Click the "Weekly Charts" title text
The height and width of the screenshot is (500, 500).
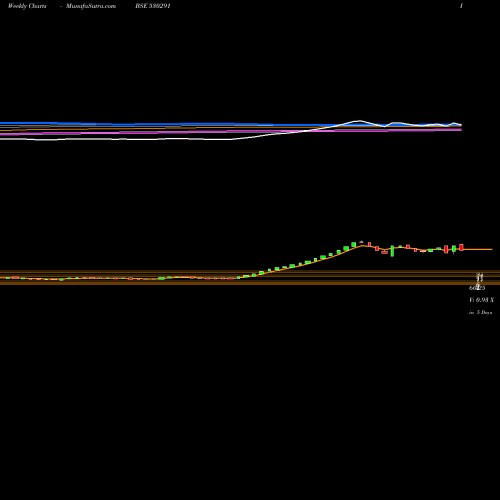tap(27, 6)
